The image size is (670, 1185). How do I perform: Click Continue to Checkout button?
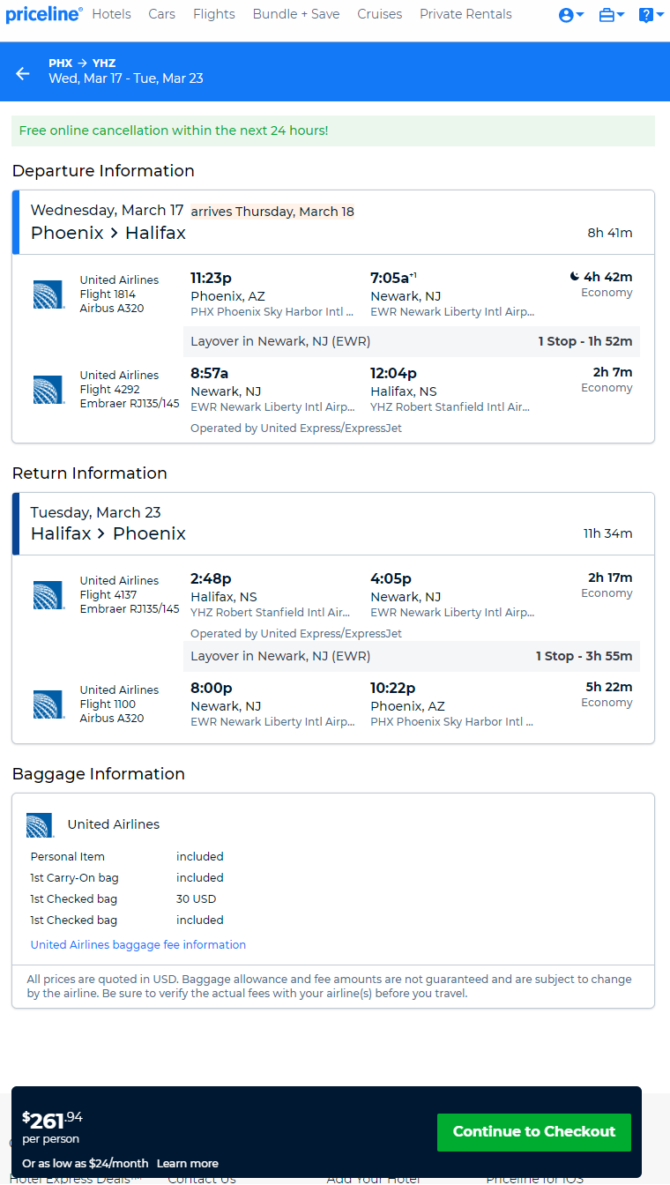[x=534, y=1131]
